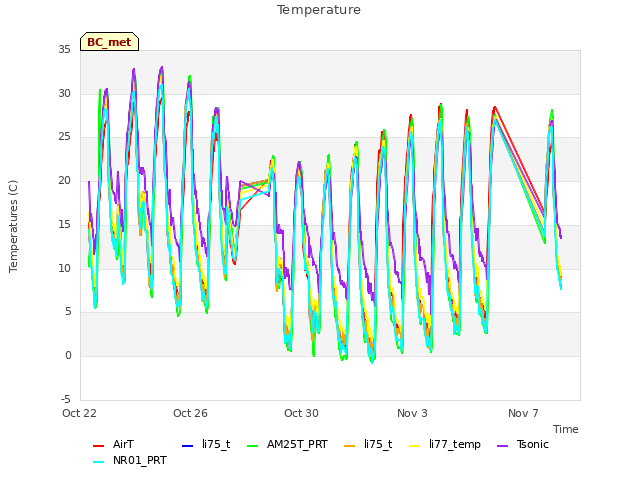Click the BC_met label tab
The width and height of the screenshot is (640, 480).
109,42
